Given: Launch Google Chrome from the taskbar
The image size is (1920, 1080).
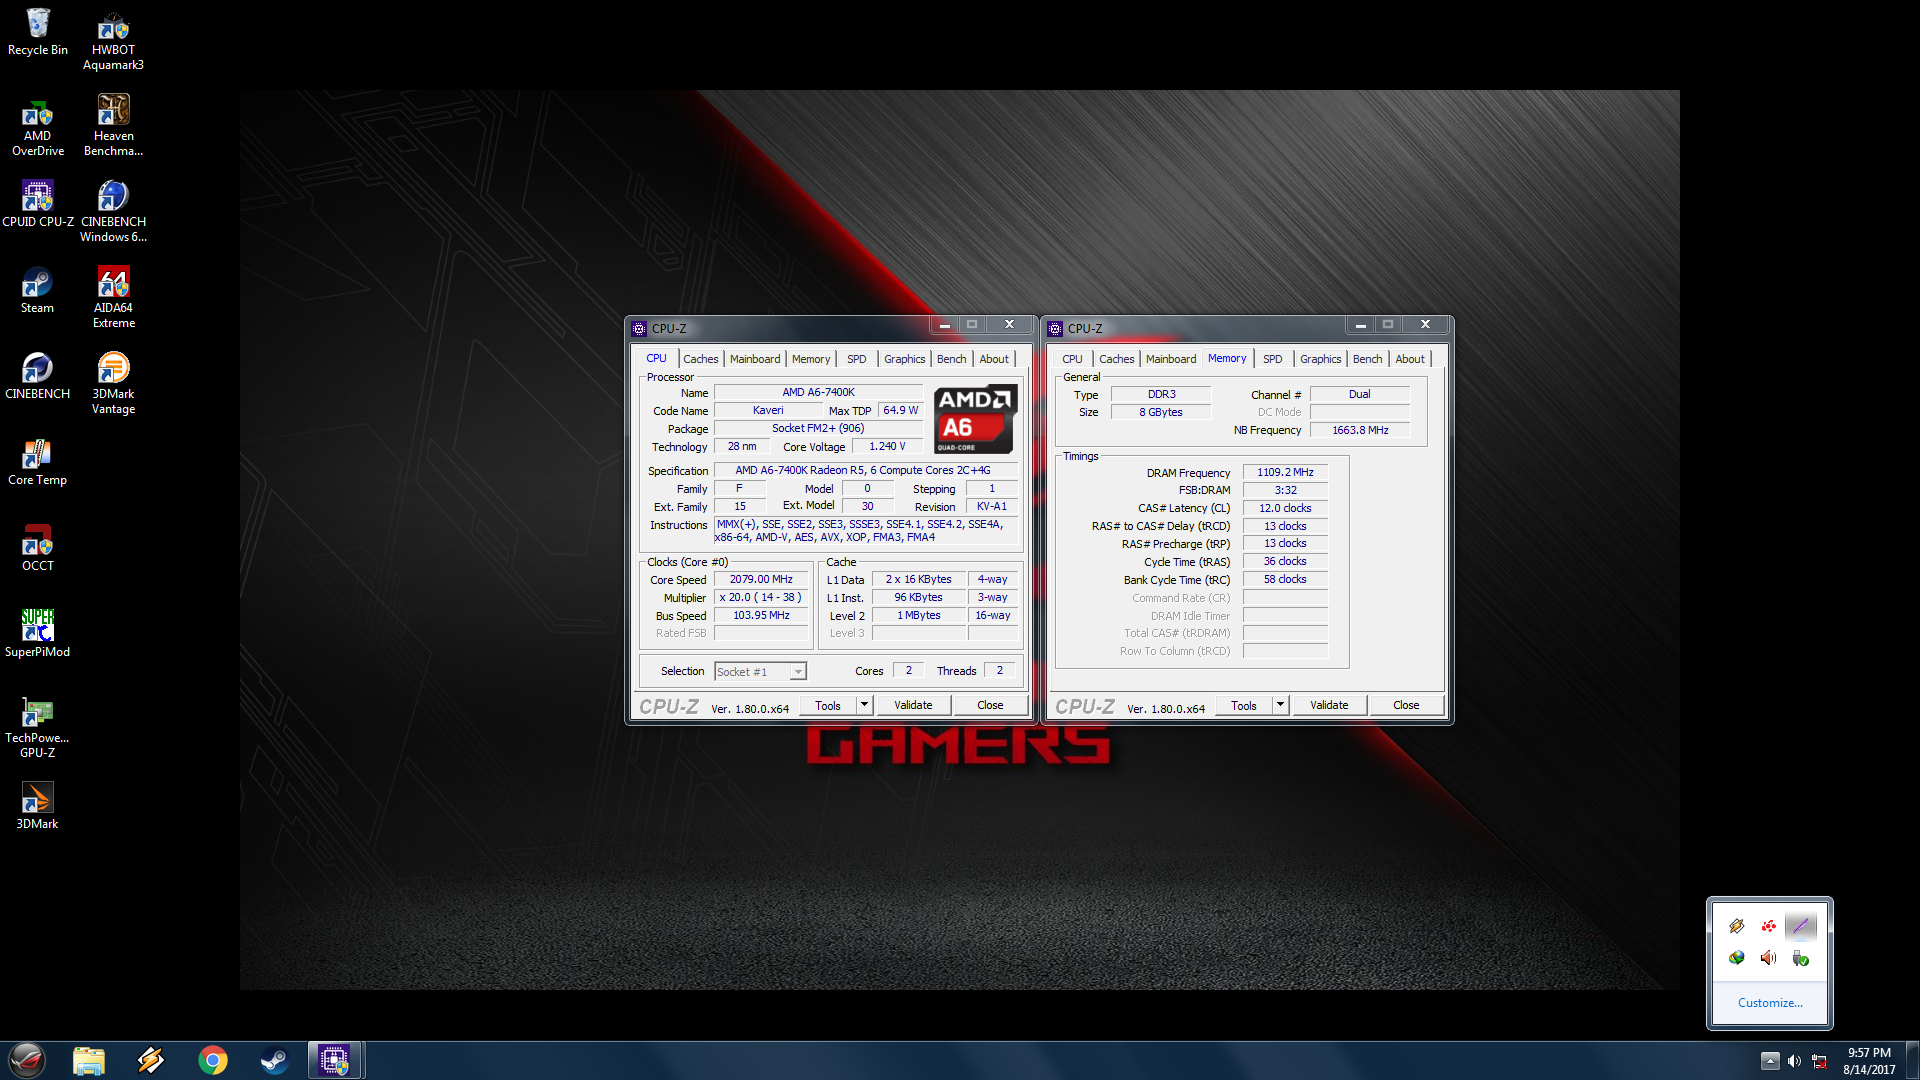Looking at the screenshot, I should point(212,1060).
